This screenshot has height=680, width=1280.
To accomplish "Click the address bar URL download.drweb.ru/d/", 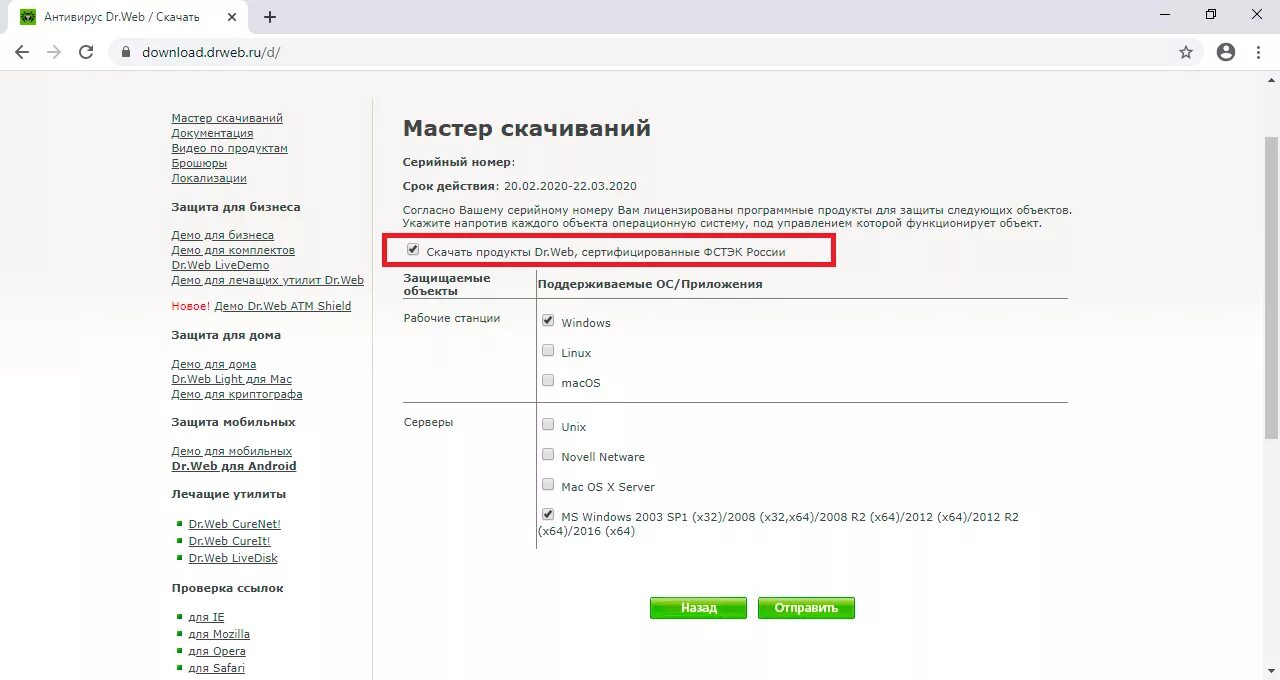I will click(211, 52).
